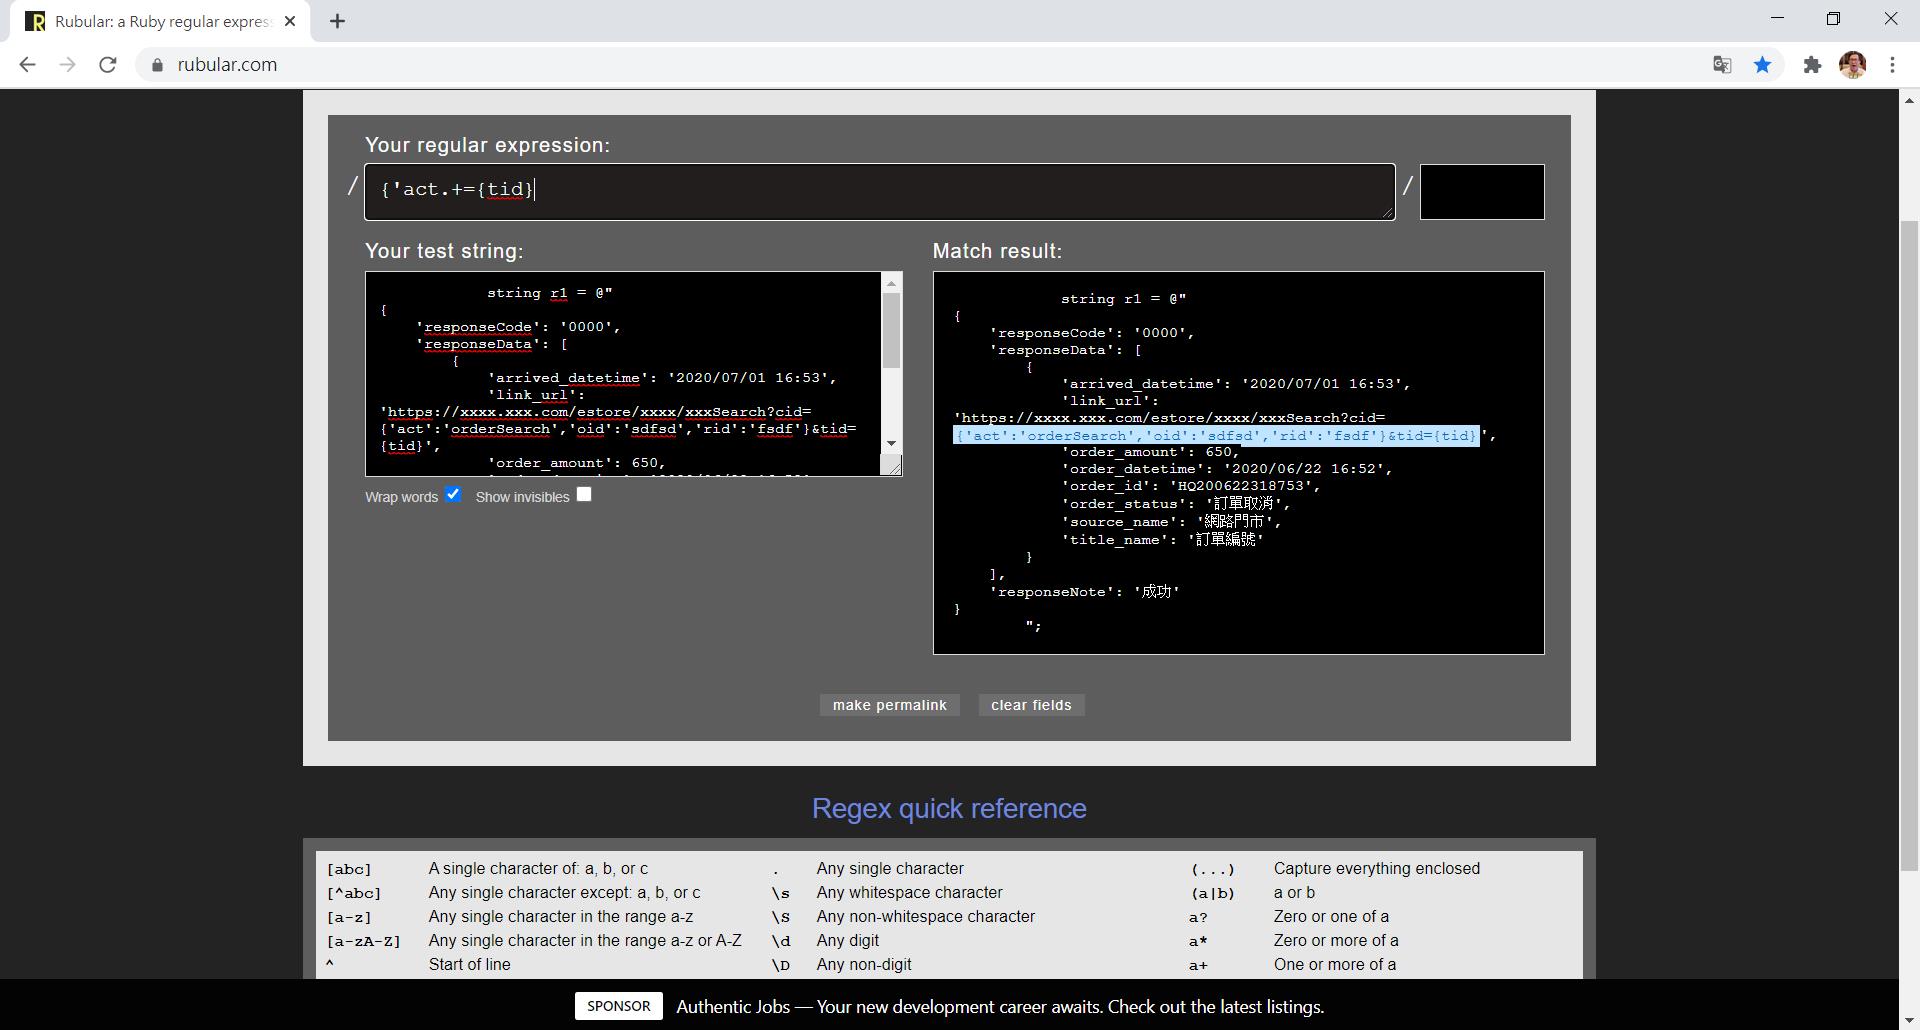
Task: Click the bookmark star icon
Action: point(1762,65)
